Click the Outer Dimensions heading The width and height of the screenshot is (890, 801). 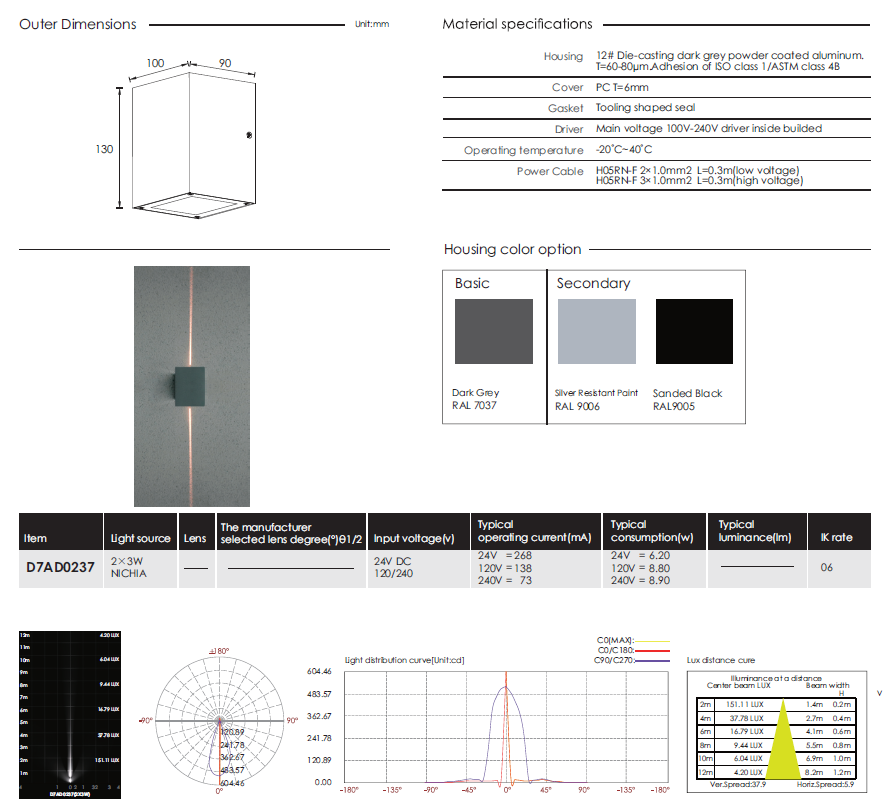click(x=78, y=24)
